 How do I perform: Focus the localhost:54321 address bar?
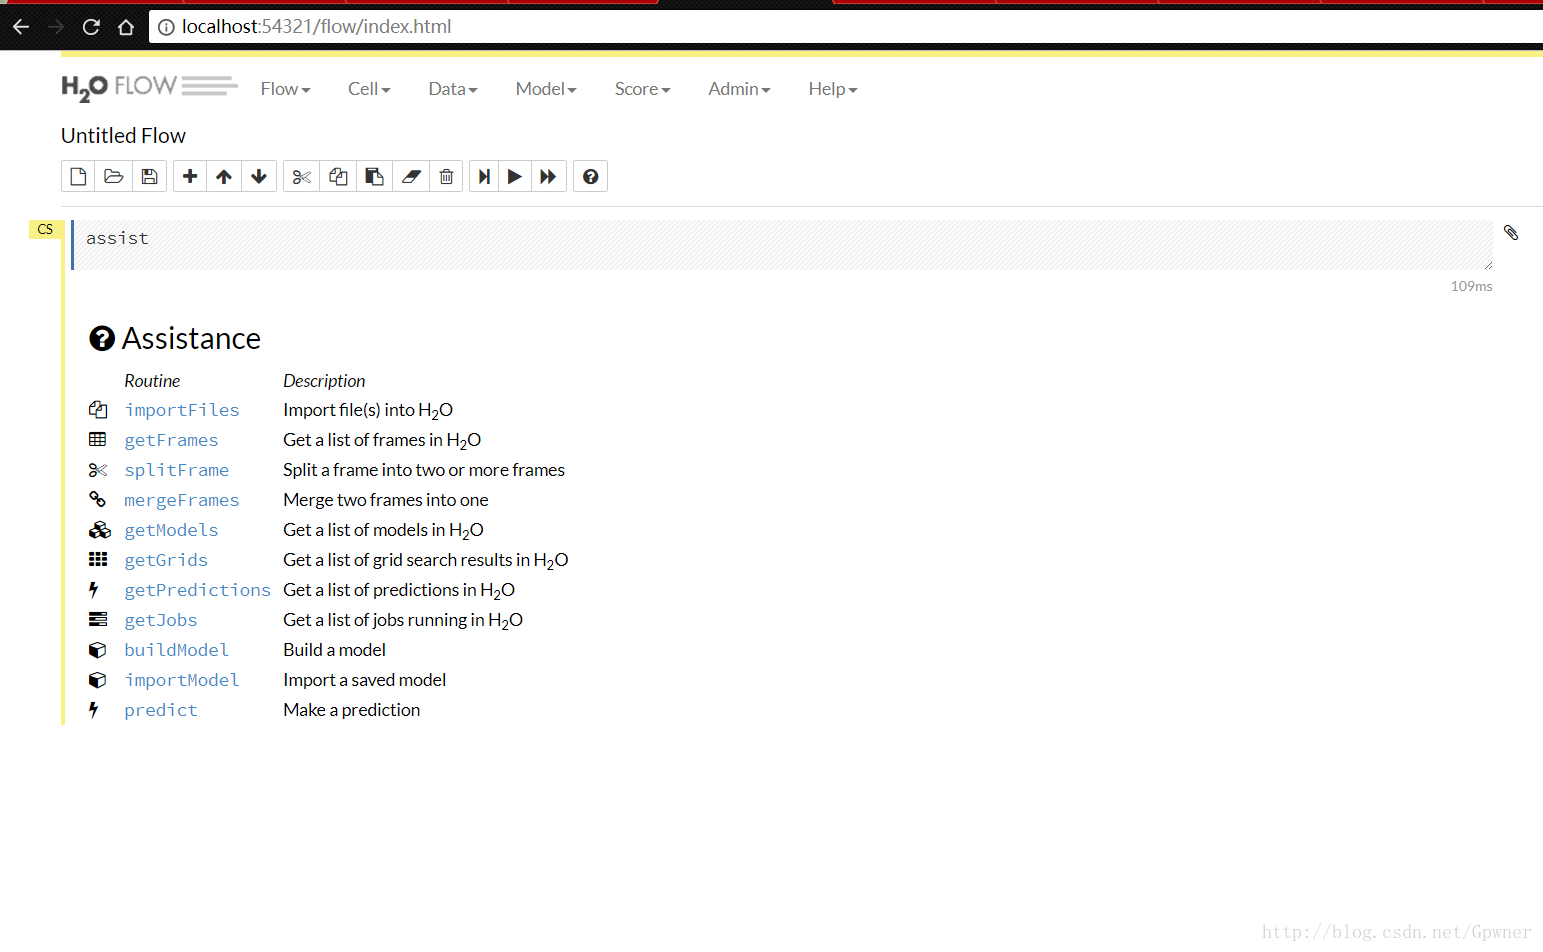click(x=846, y=27)
